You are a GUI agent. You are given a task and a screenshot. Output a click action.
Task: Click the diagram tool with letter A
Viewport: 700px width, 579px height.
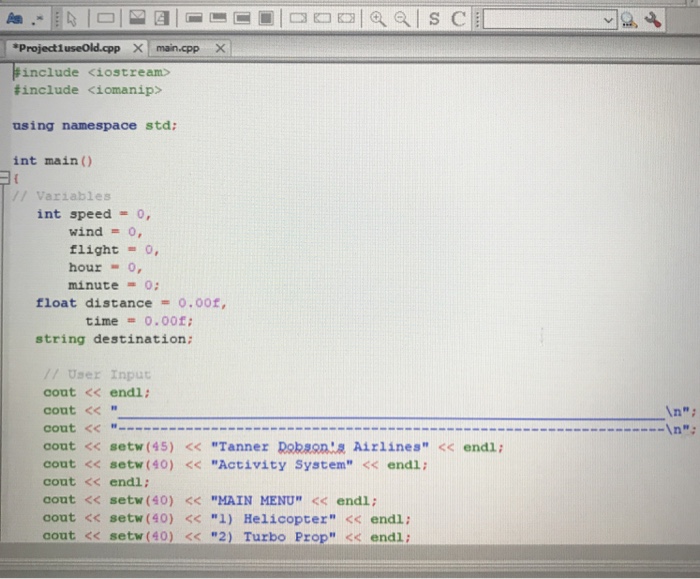[x=162, y=18]
